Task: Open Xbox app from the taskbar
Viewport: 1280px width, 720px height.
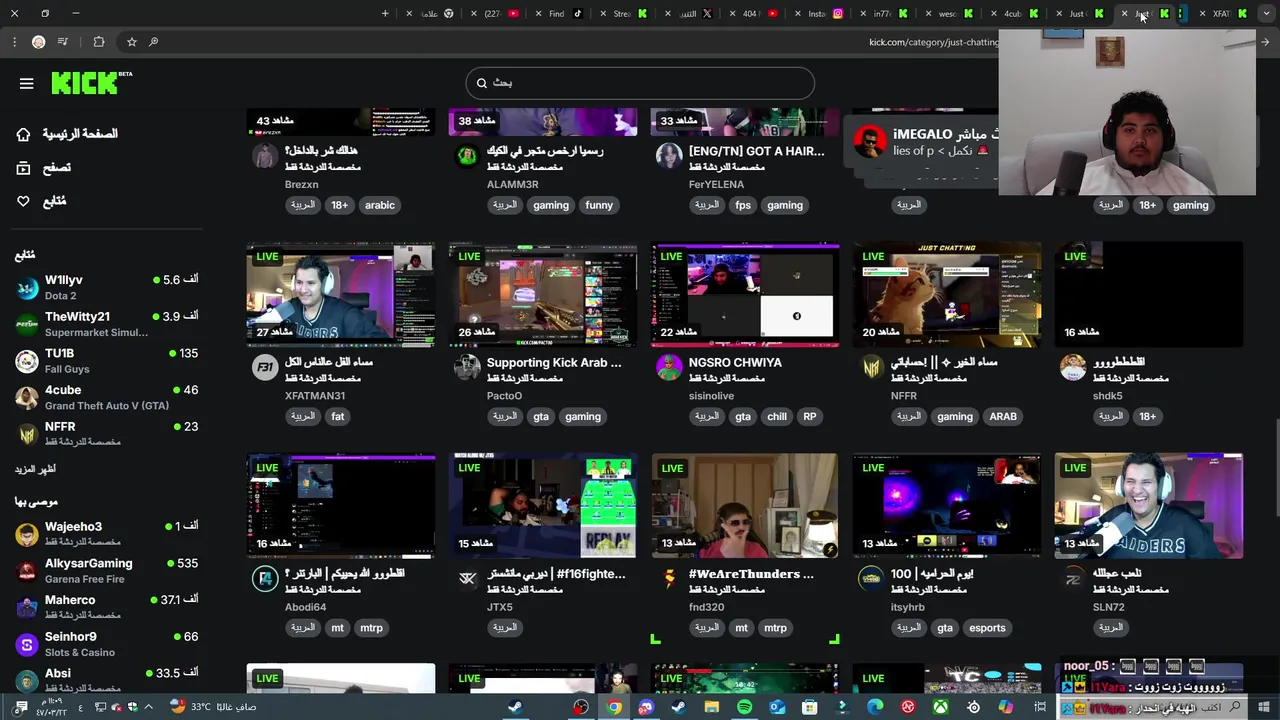Action: point(941,707)
